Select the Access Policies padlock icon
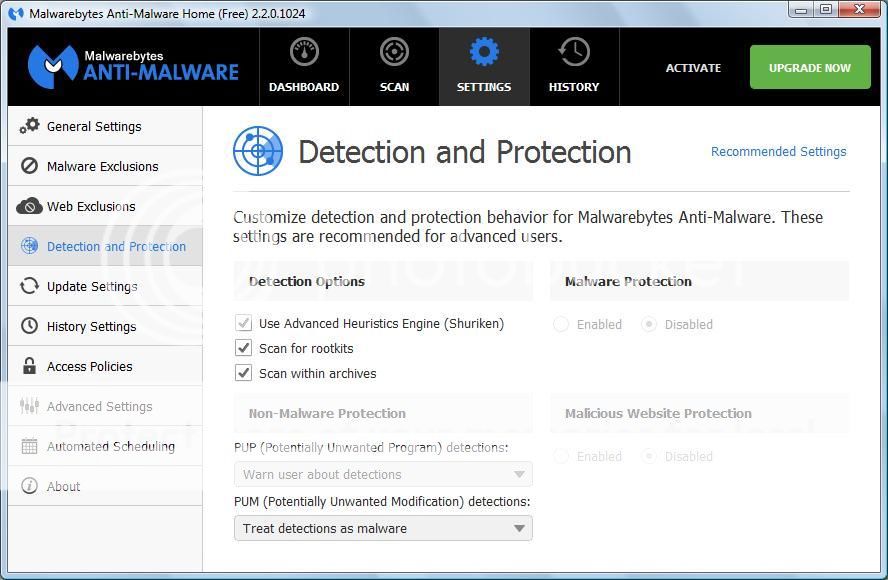The height and width of the screenshot is (580, 888). click(x=30, y=366)
